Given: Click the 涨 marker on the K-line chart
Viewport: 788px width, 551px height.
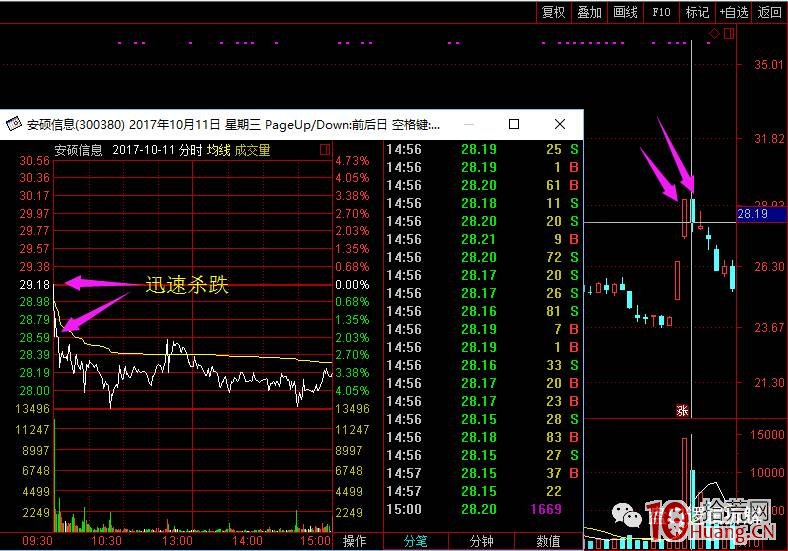Looking at the screenshot, I should point(682,411).
